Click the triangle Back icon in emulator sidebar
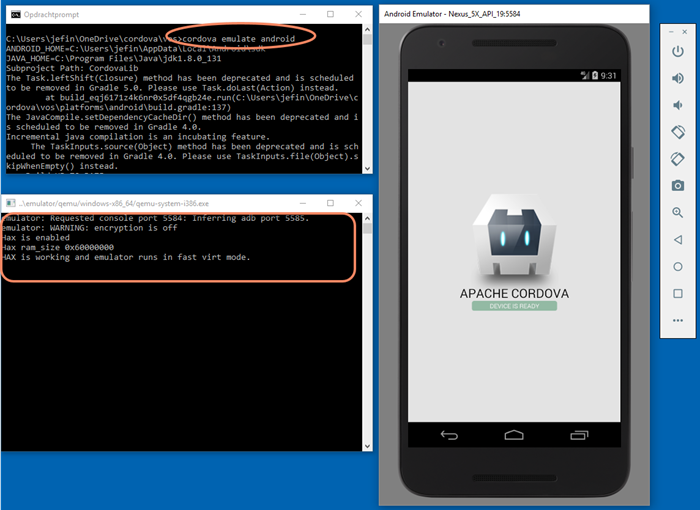This screenshot has width=700, height=510. click(678, 240)
